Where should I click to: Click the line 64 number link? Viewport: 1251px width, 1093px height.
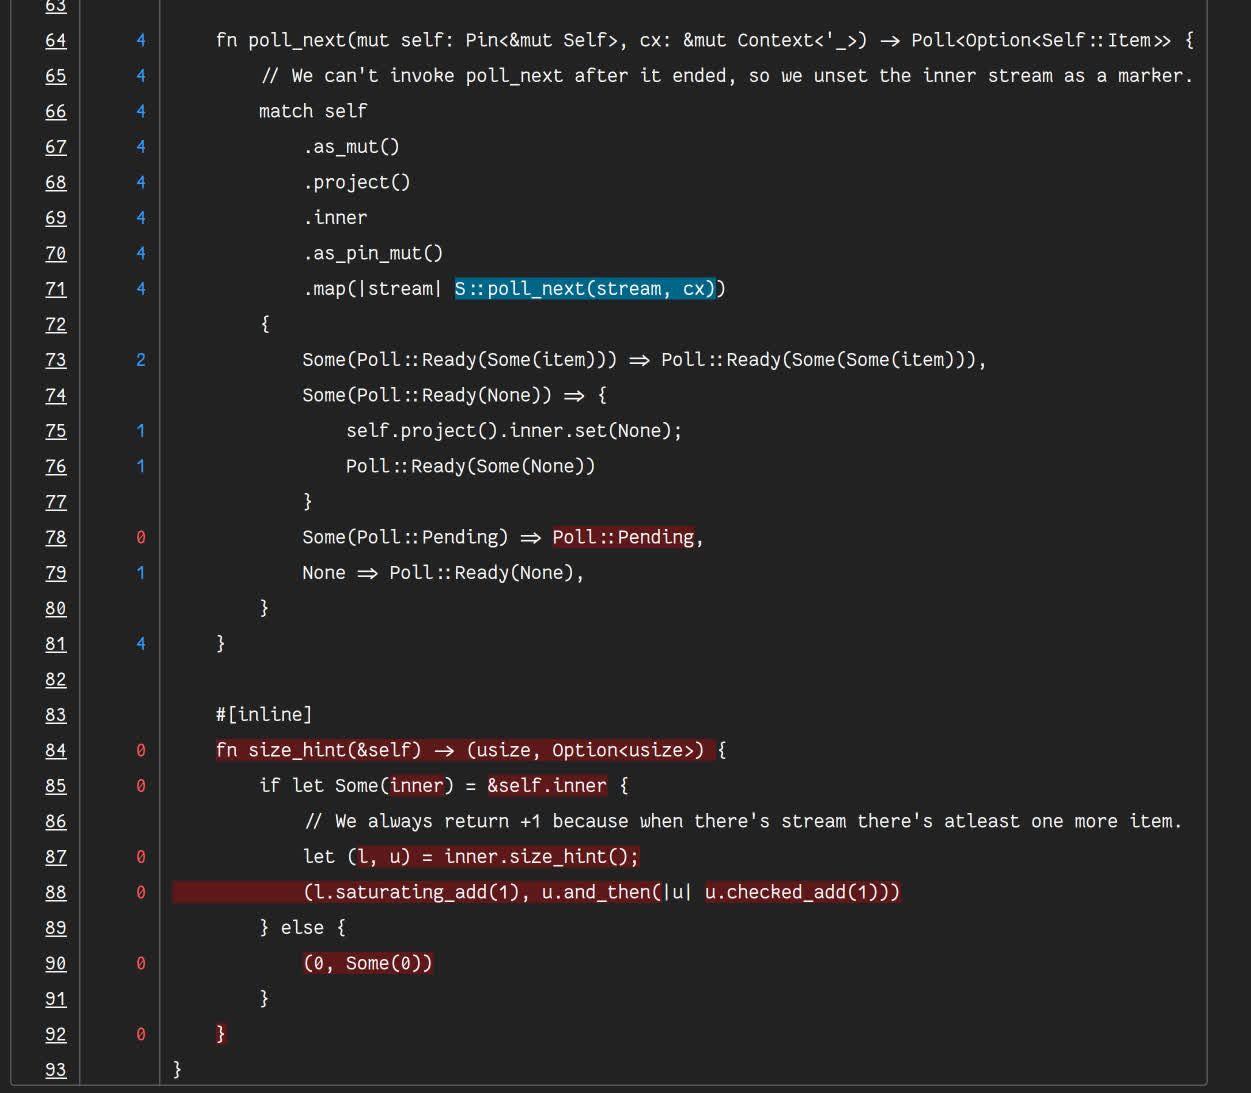[55, 40]
